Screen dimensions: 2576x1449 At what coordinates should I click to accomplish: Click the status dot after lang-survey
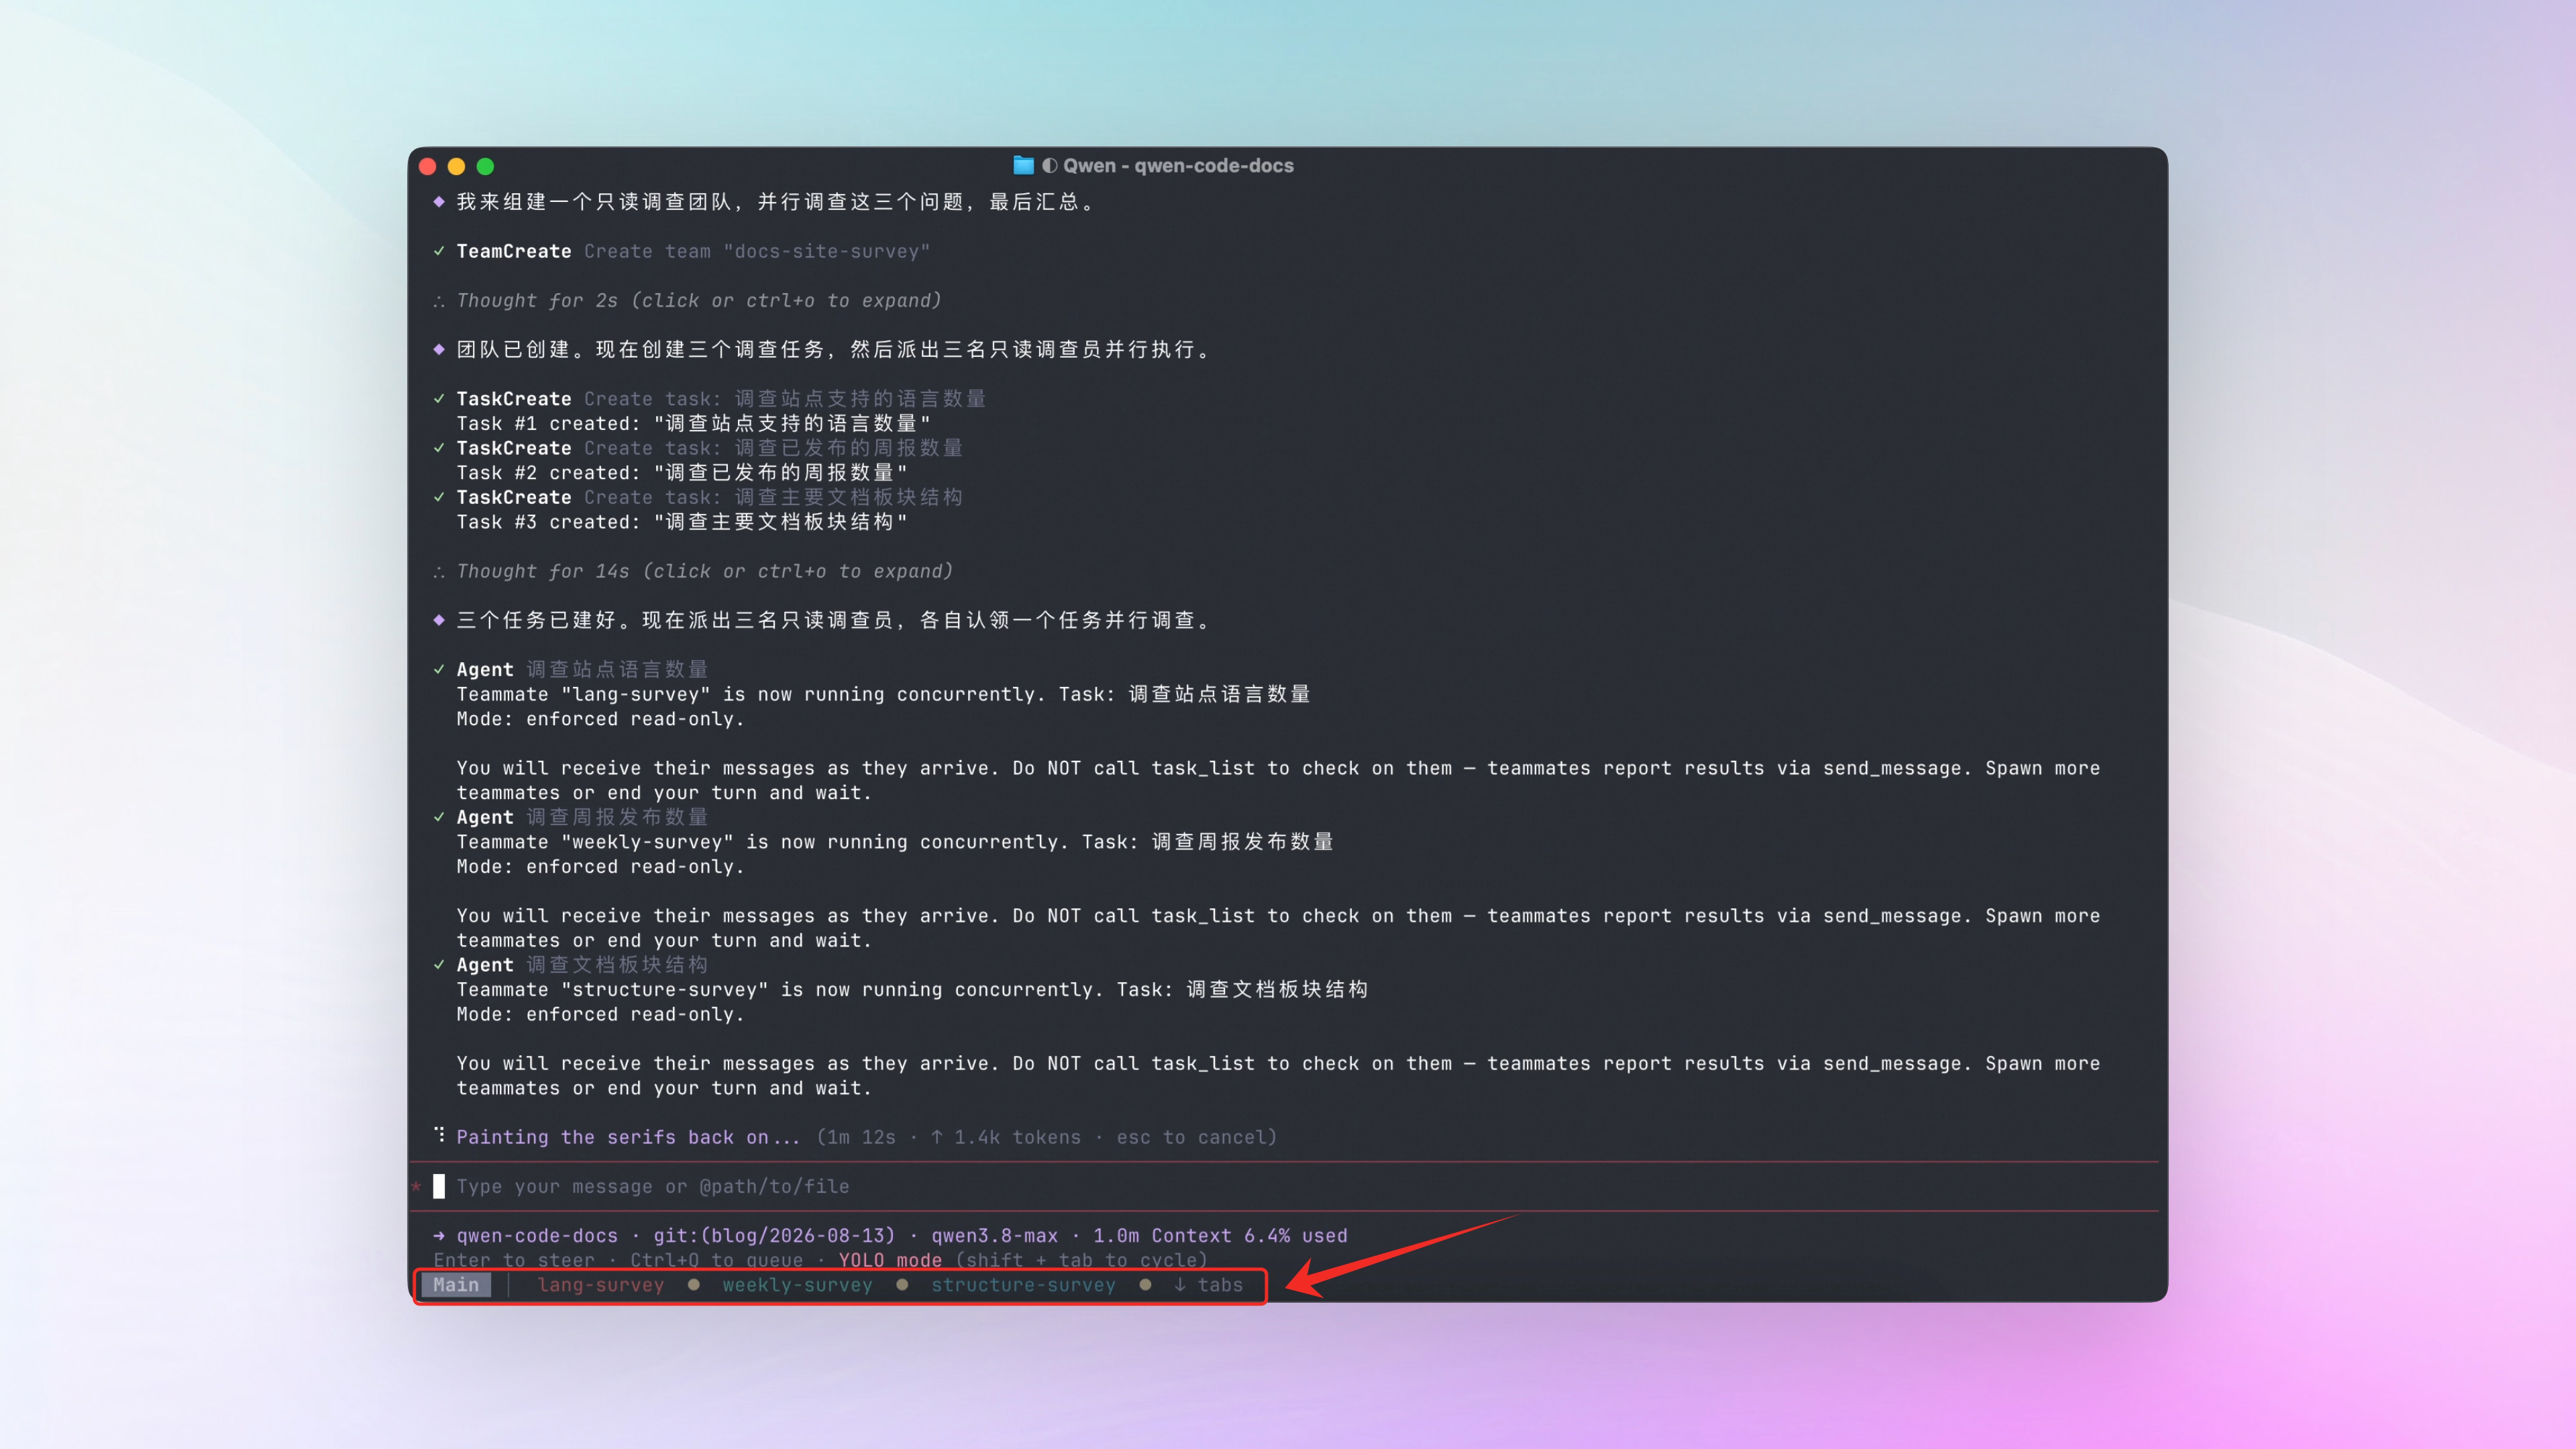coord(694,1285)
